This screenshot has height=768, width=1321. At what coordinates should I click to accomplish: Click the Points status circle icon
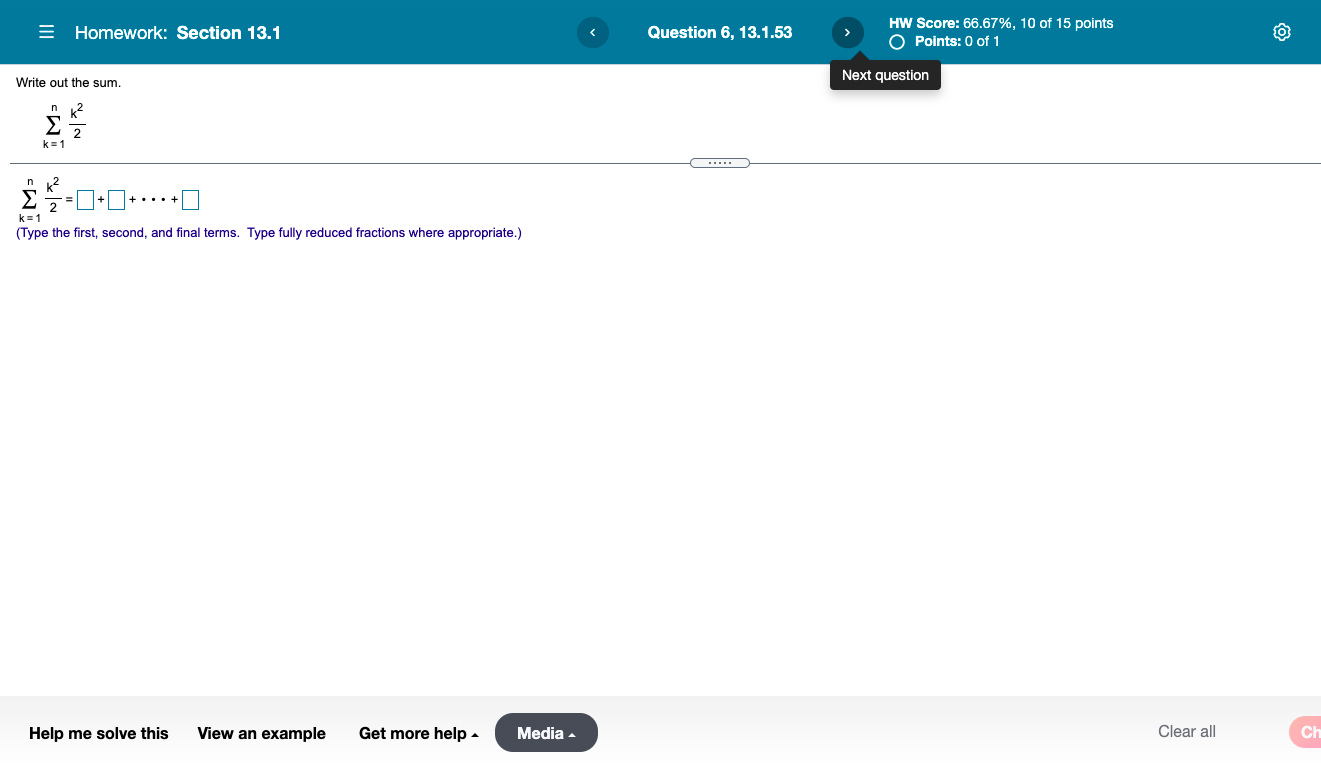[898, 42]
